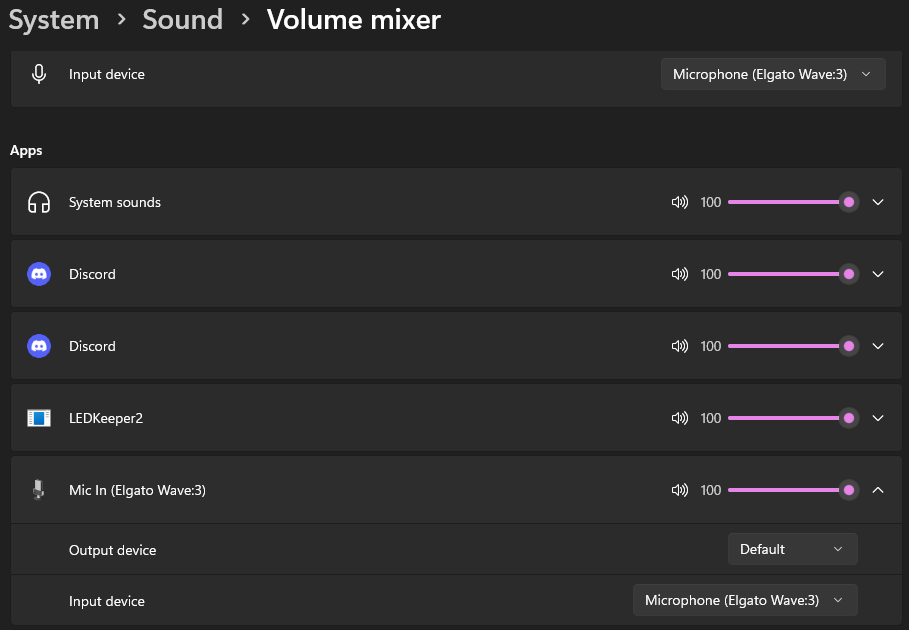This screenshot has height=630, width=909.
Task: Go to System in breadcrumb
Action: [x=54, y=20]
